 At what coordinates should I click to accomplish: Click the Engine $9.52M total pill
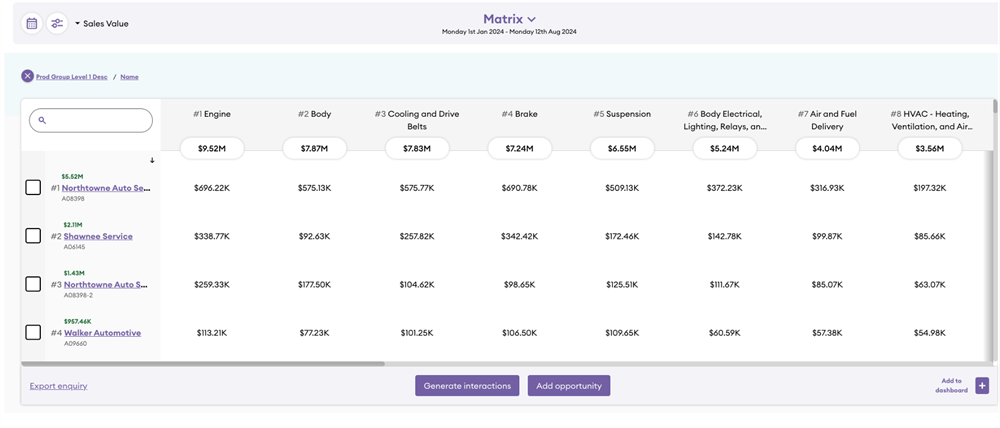[211, 148]
